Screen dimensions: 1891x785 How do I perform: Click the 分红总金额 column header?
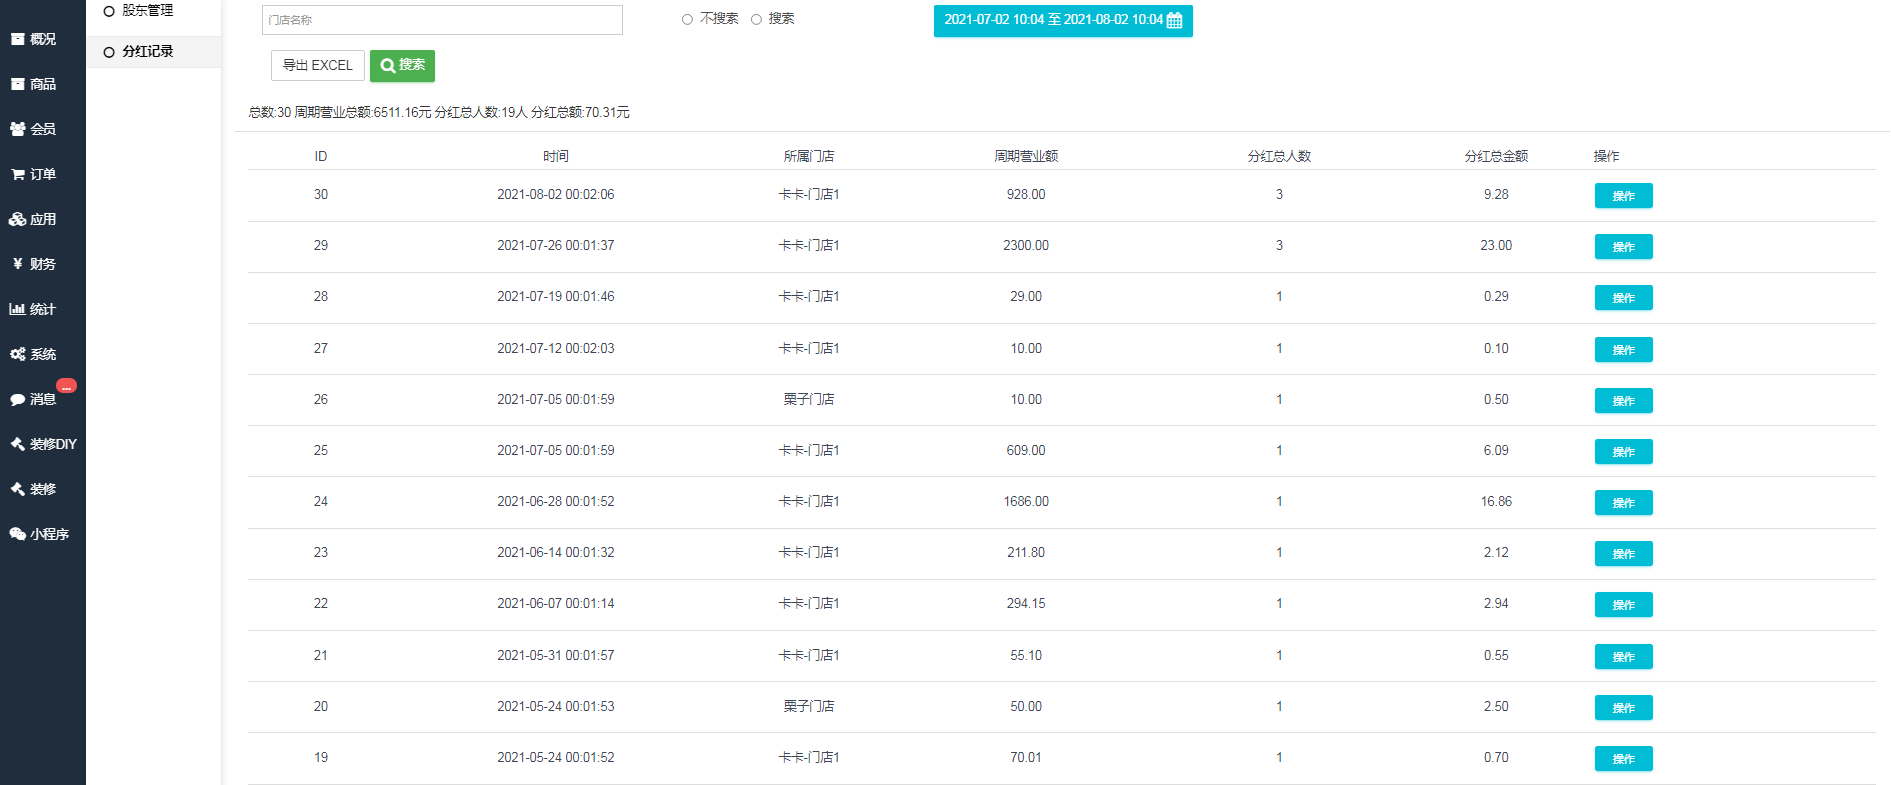tap(1496, 156)
